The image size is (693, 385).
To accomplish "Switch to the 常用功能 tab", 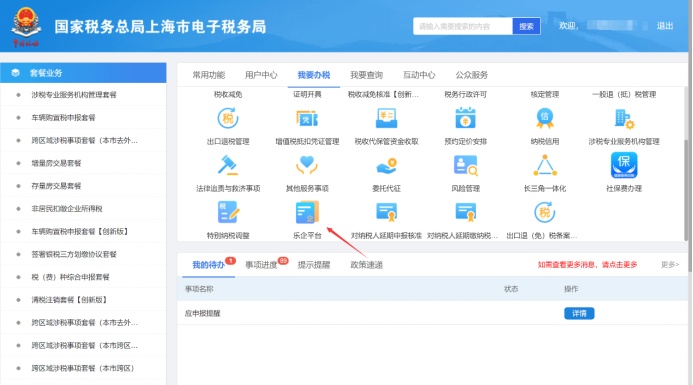I will click(209, 75).
